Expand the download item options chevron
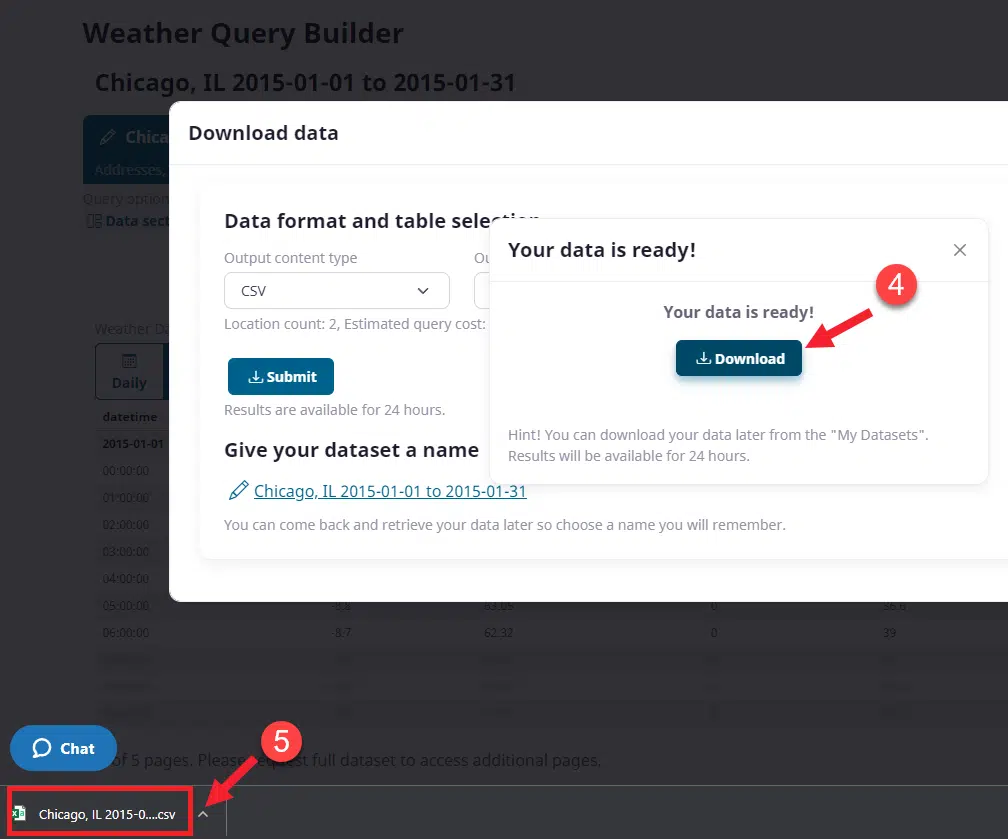Viewport: 1008px width, 839px height. [203, 814]
